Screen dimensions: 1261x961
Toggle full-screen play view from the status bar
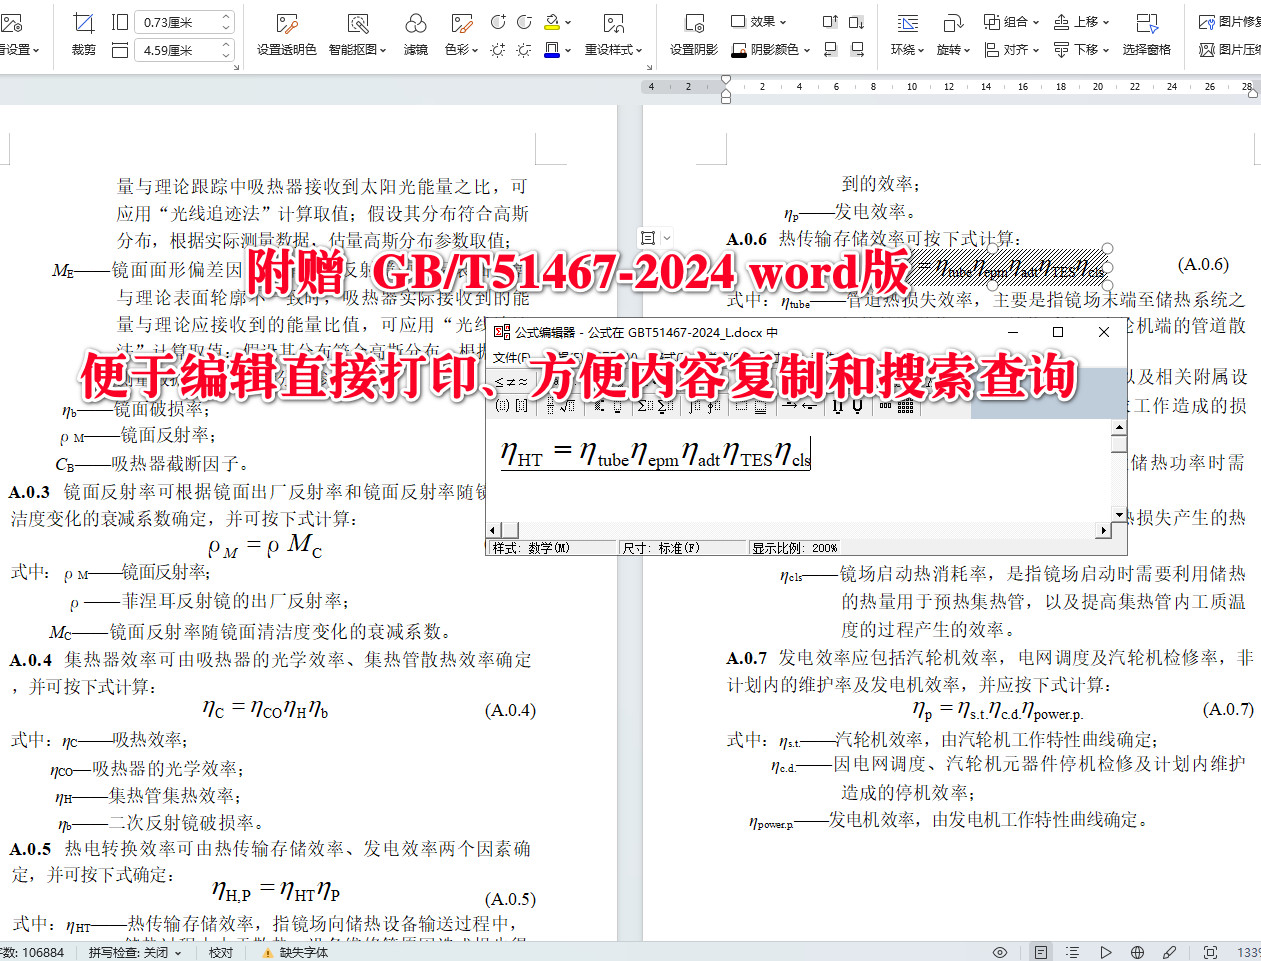[x=1104, y=951]
